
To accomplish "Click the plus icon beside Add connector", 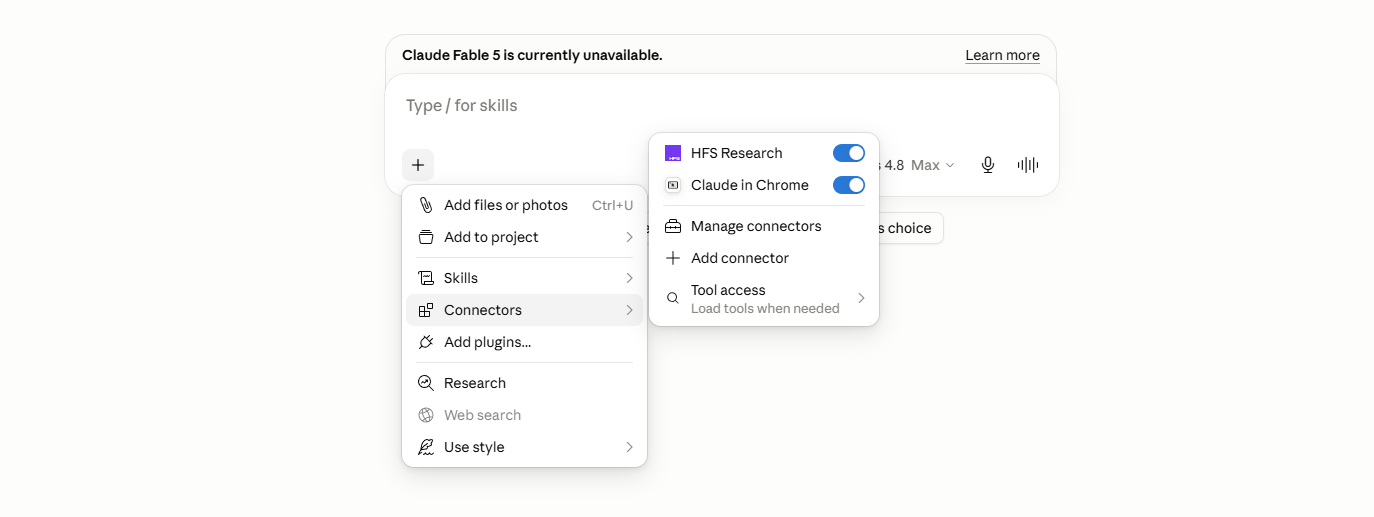I will [673, 258].
